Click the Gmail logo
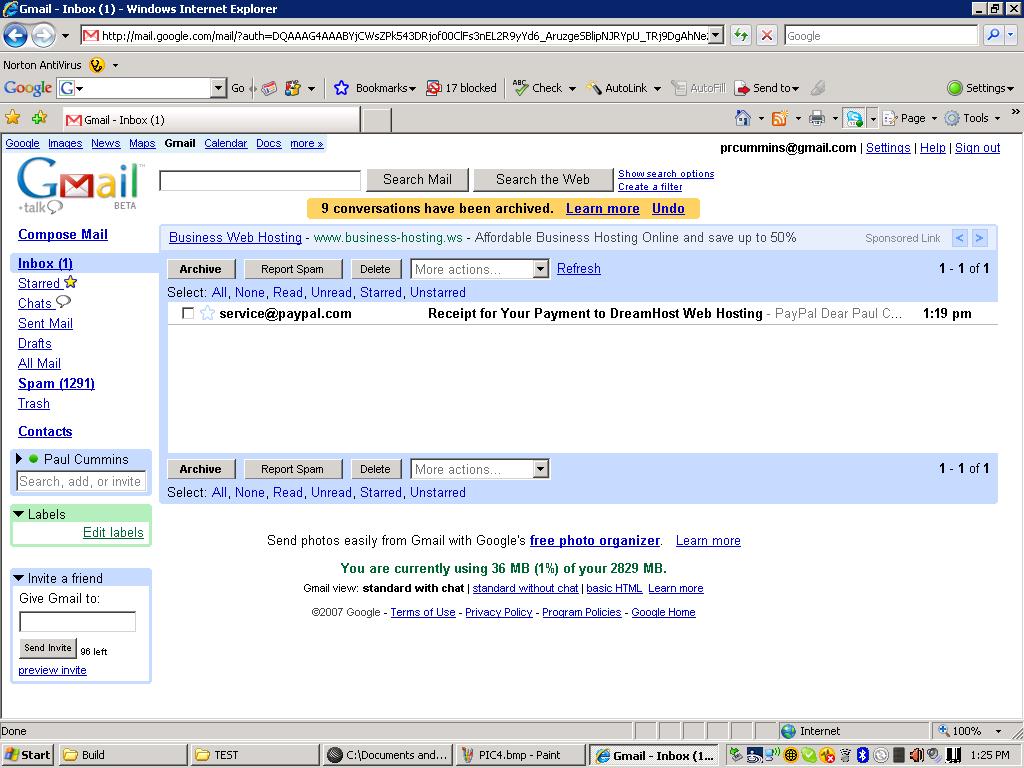This screenshot has width=1024, height=768. (78, 186)
